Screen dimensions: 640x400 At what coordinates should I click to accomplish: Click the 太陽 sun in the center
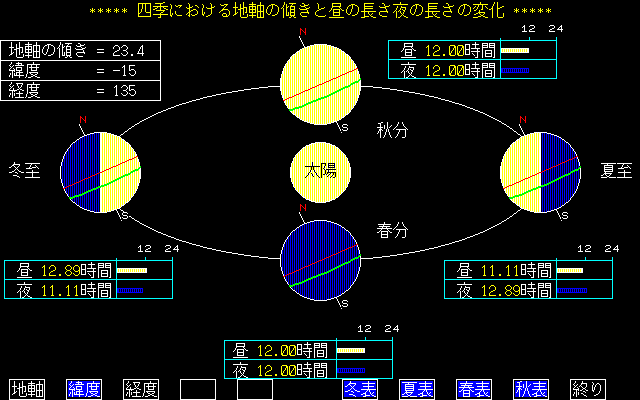click(x=320, y=171)
